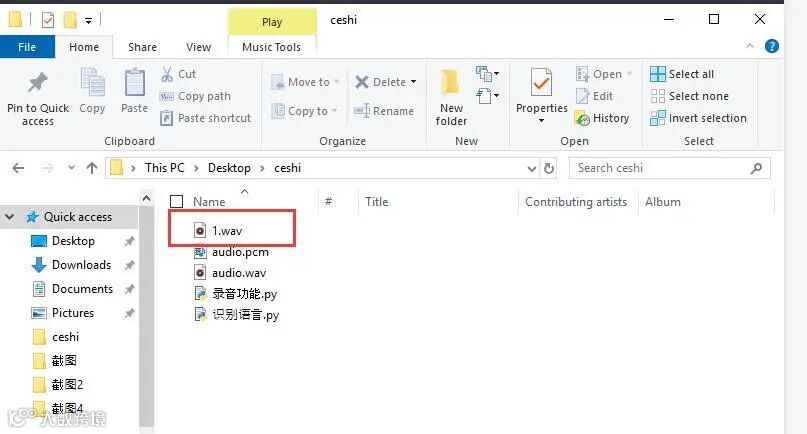The image size is (807, 434).
Task: Open the Delete dropdown arrow
Action: (x=413, y=82)
